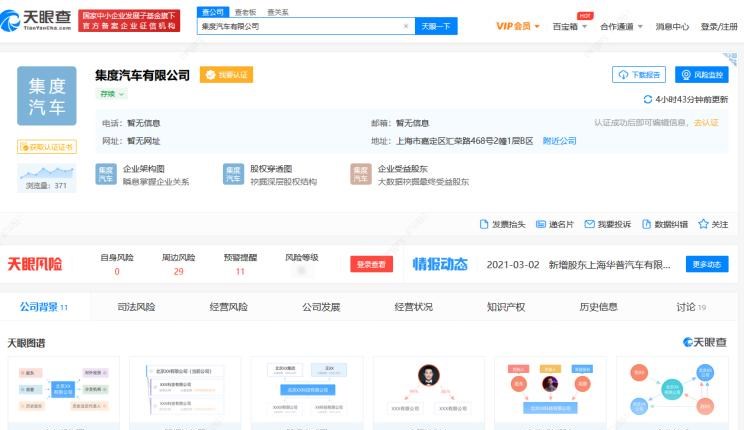The image size is (744, 430).
Task: Click the refresh icon beside 4小时43分钟前更新
Action: coord(647,99)
